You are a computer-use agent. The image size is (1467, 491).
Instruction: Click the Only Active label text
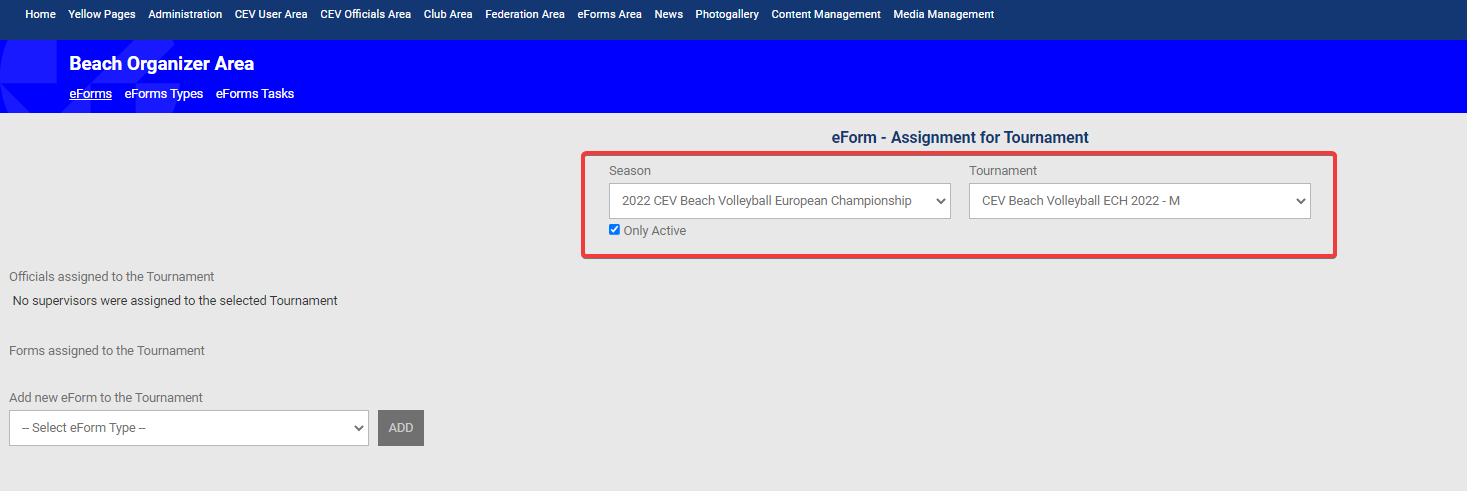pyautogui.click(x=655, y=231)
